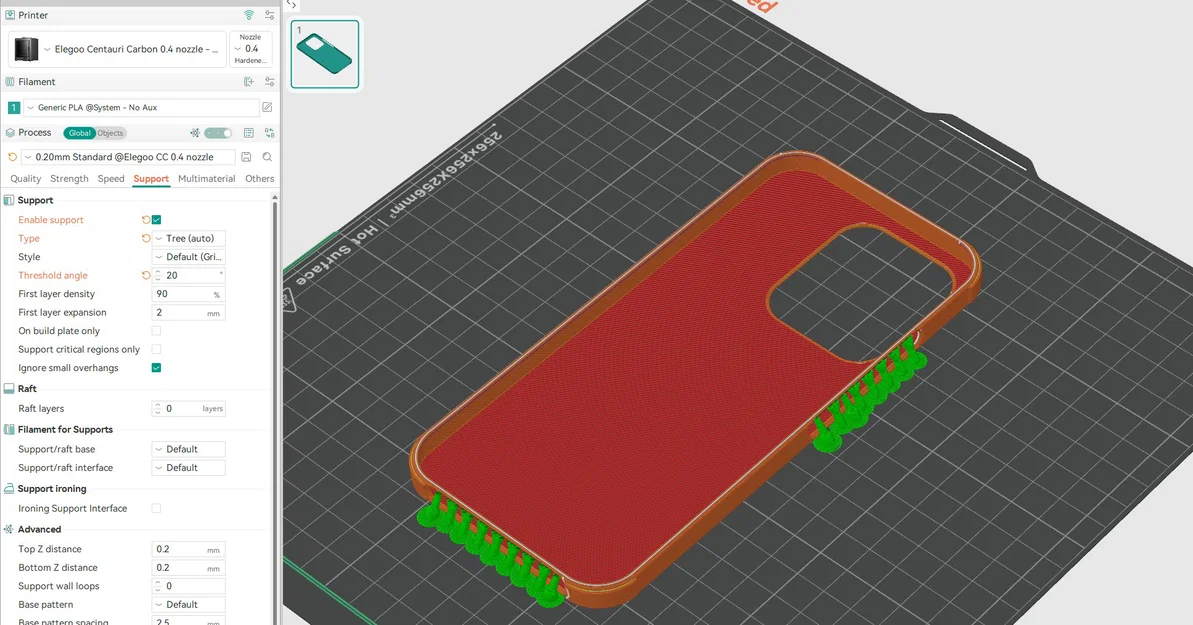
Task: Click the Nozzle 0.4 selector button
Action: 250,49
